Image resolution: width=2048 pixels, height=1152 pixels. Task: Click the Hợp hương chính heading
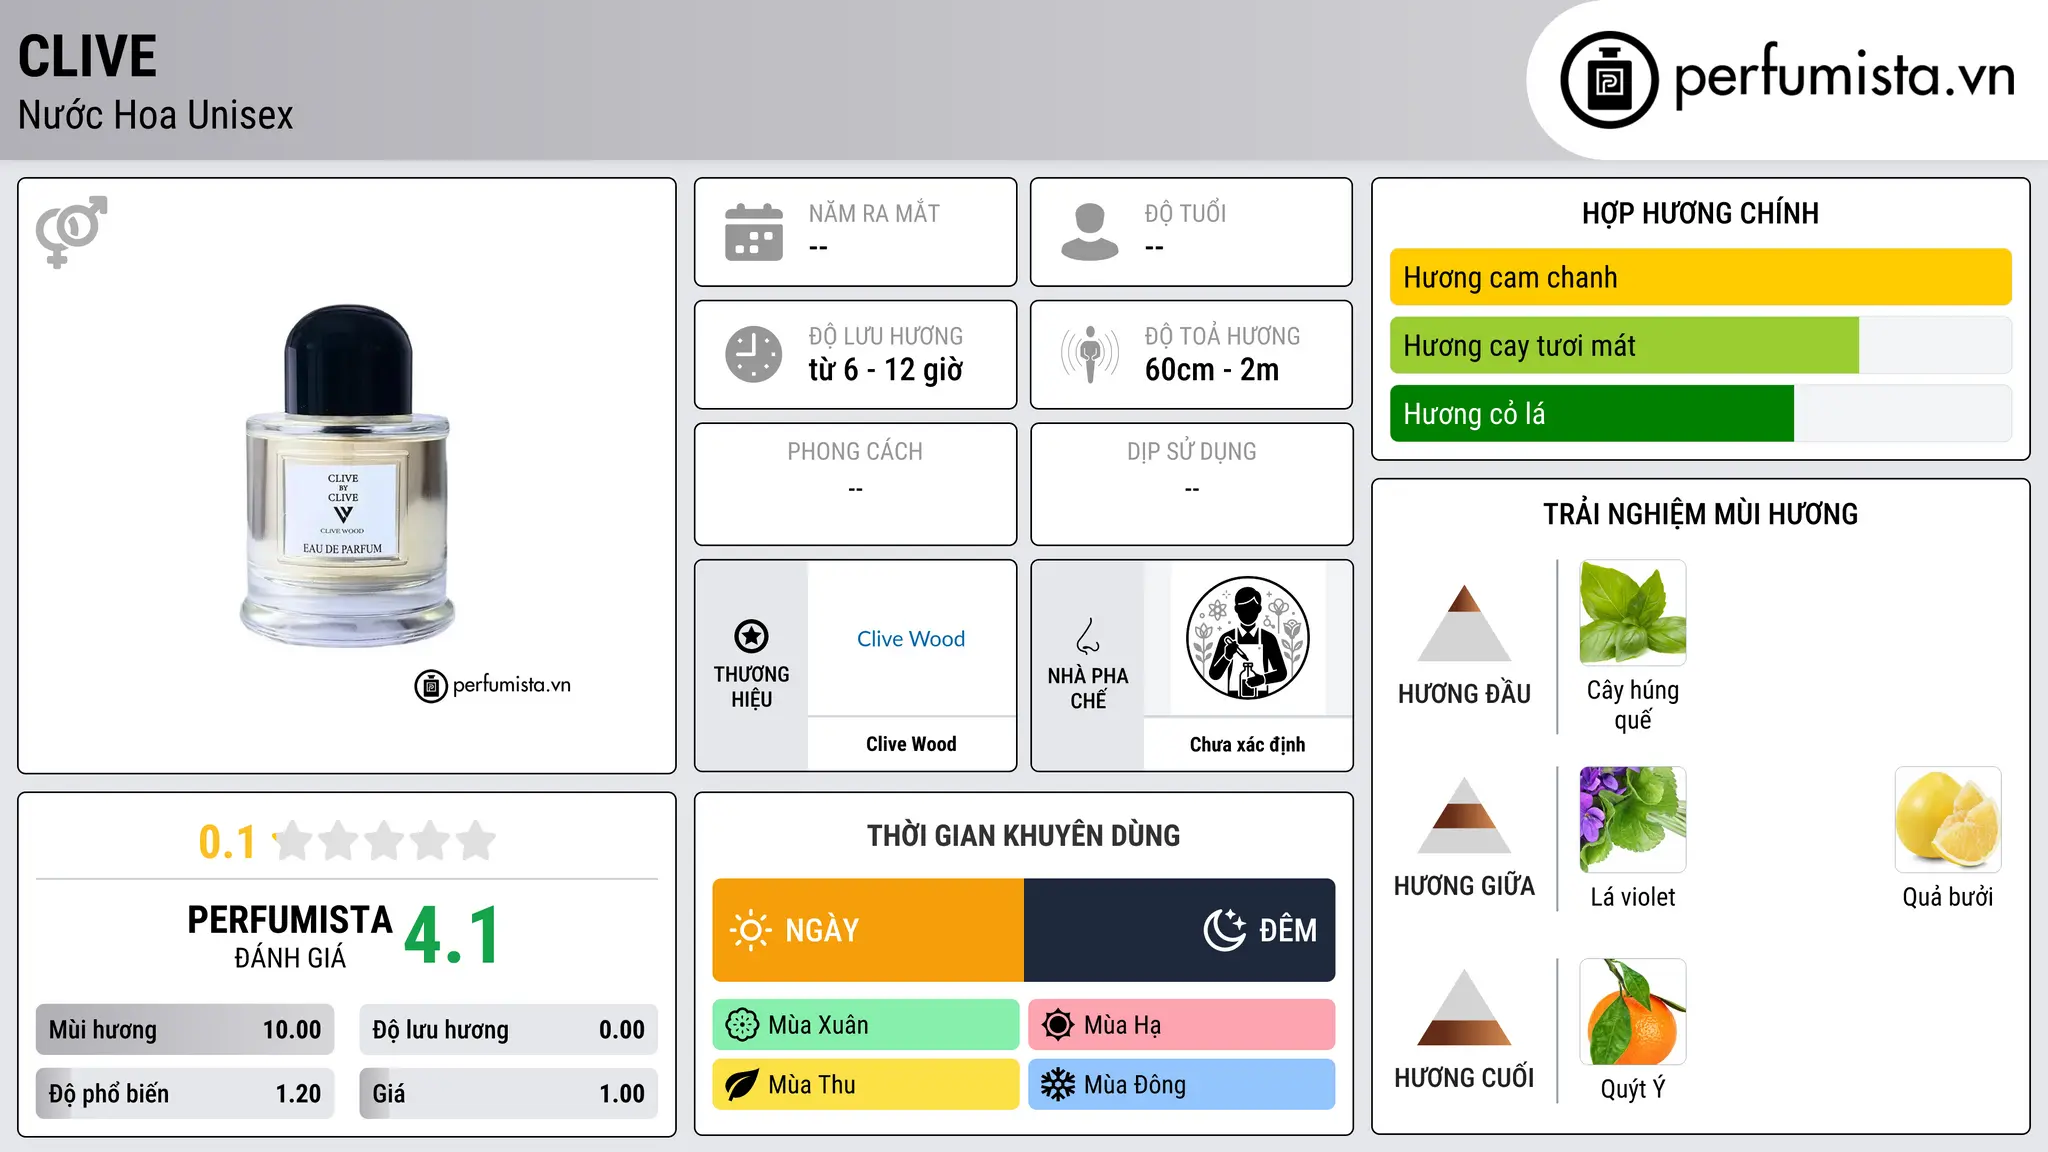tap(1701, 213)
